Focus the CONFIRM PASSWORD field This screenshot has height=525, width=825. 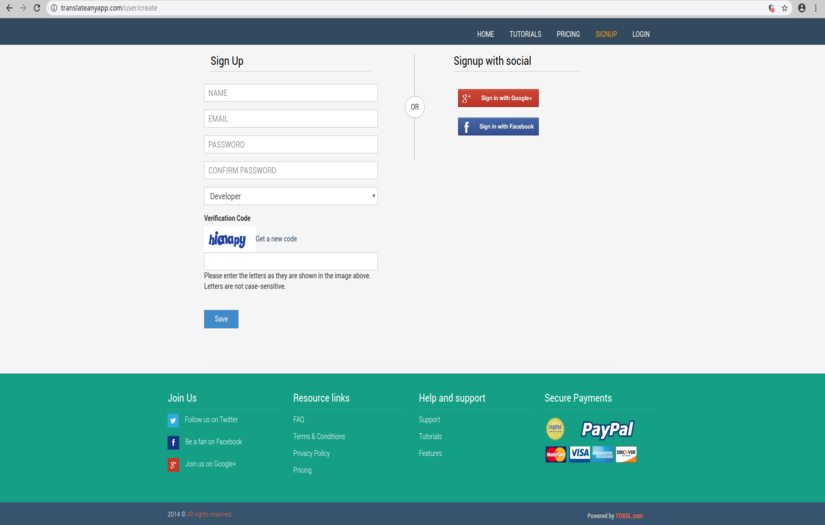coord(290,170)
